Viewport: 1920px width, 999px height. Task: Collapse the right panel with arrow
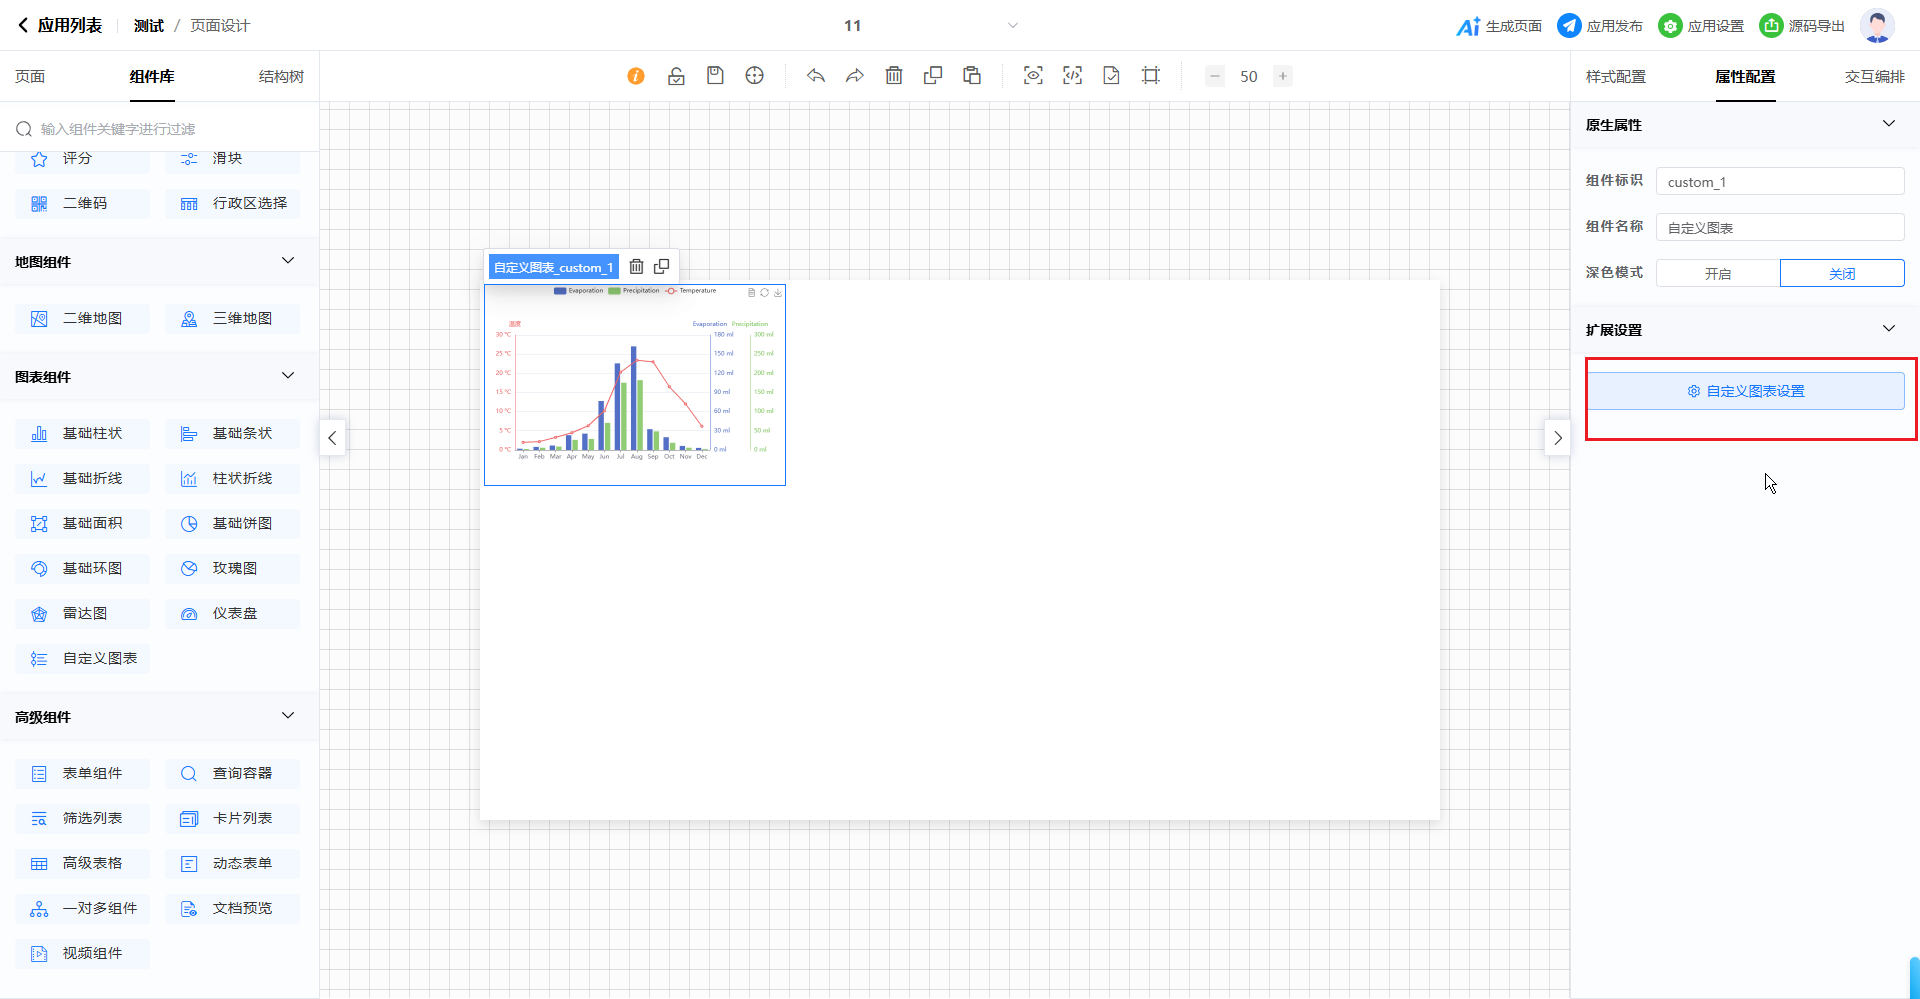(x=1557, y=438)
